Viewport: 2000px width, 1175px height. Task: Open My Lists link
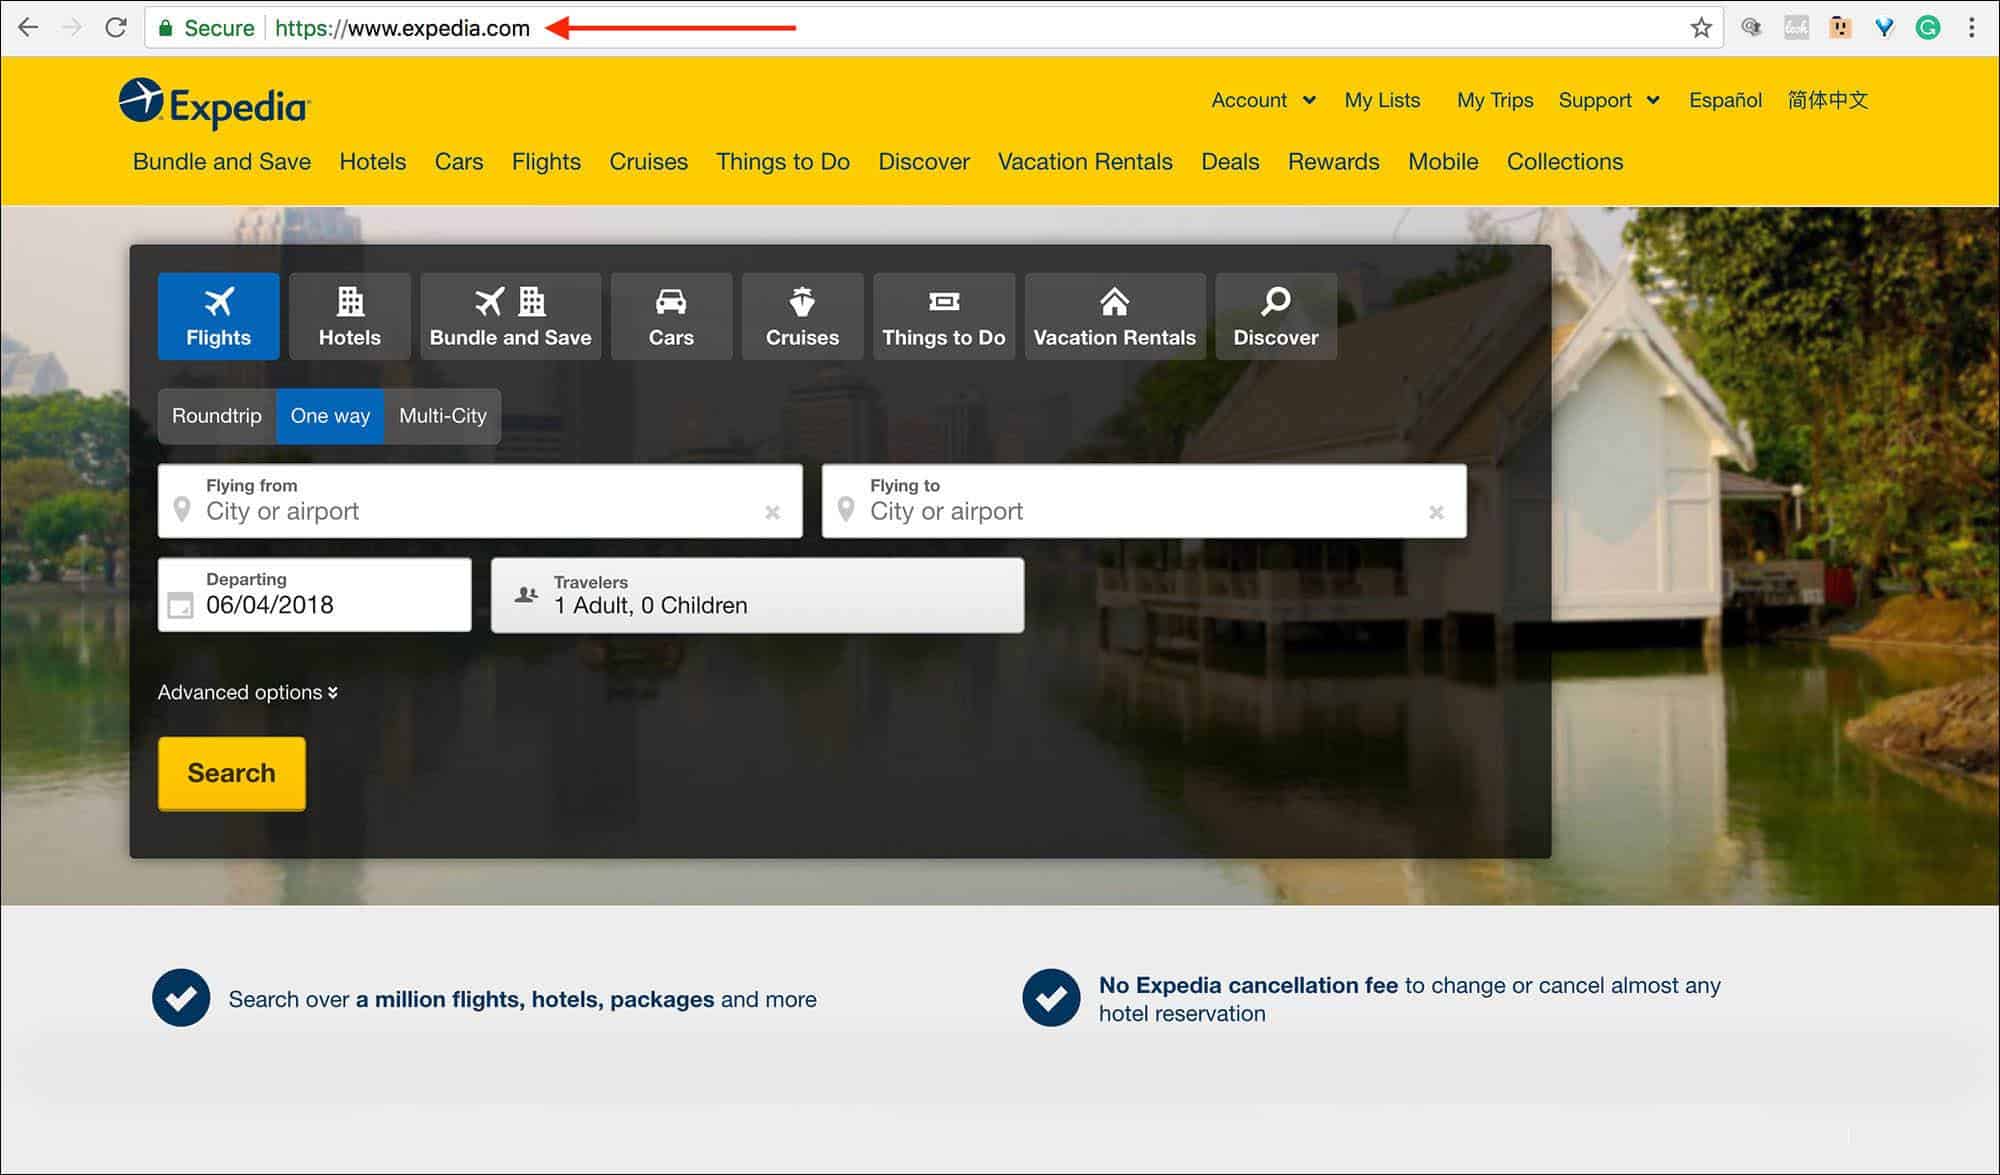click(x=1382, y=100)
